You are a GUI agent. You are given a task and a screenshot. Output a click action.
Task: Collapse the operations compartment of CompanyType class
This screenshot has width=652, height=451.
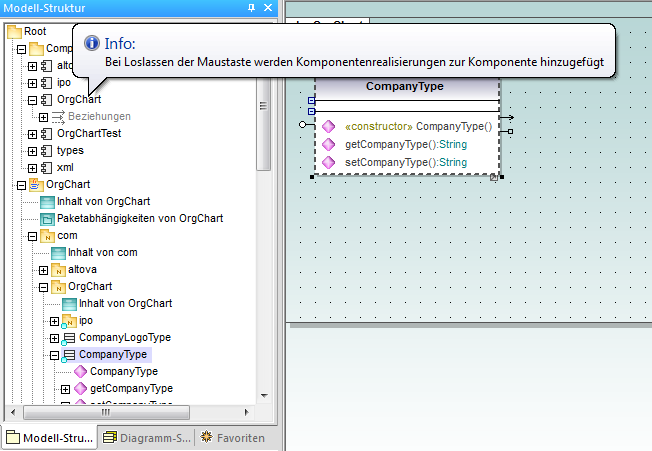(313, 111)
